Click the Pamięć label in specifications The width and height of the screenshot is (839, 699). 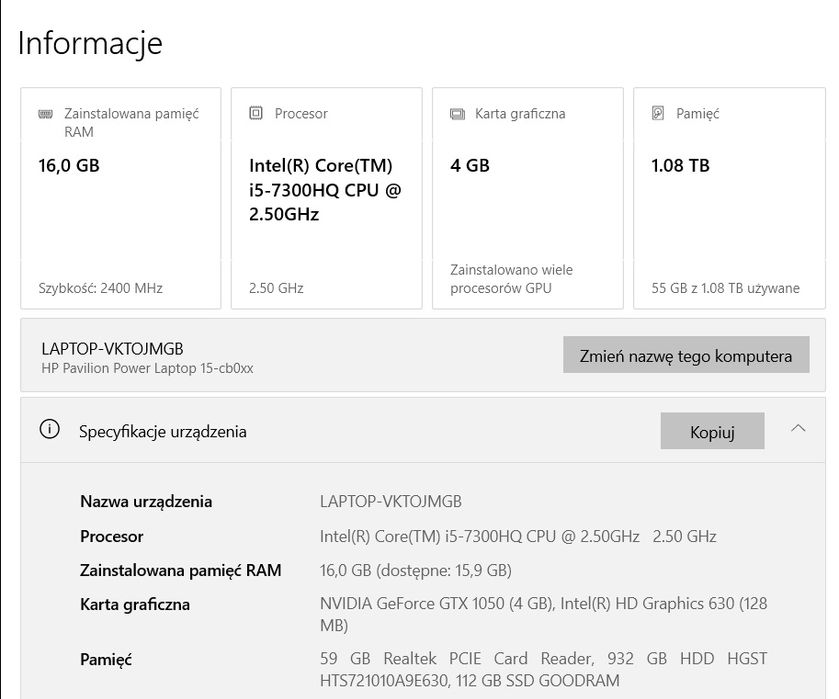(x=106, y=659)
